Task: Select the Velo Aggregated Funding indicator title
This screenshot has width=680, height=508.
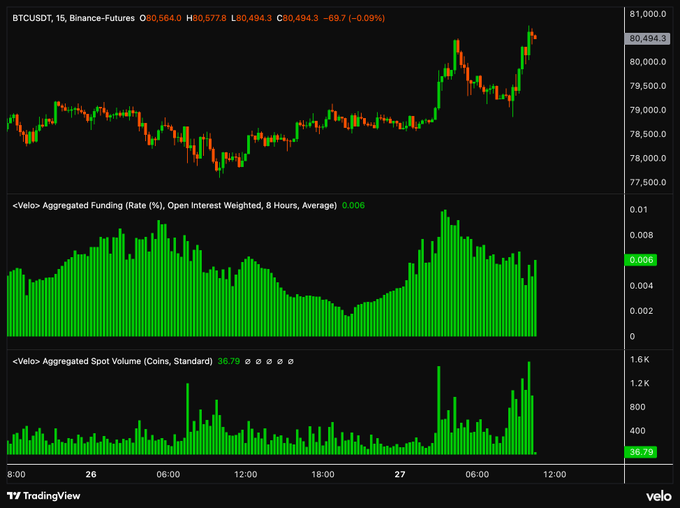Action: [x=174, y=205]
